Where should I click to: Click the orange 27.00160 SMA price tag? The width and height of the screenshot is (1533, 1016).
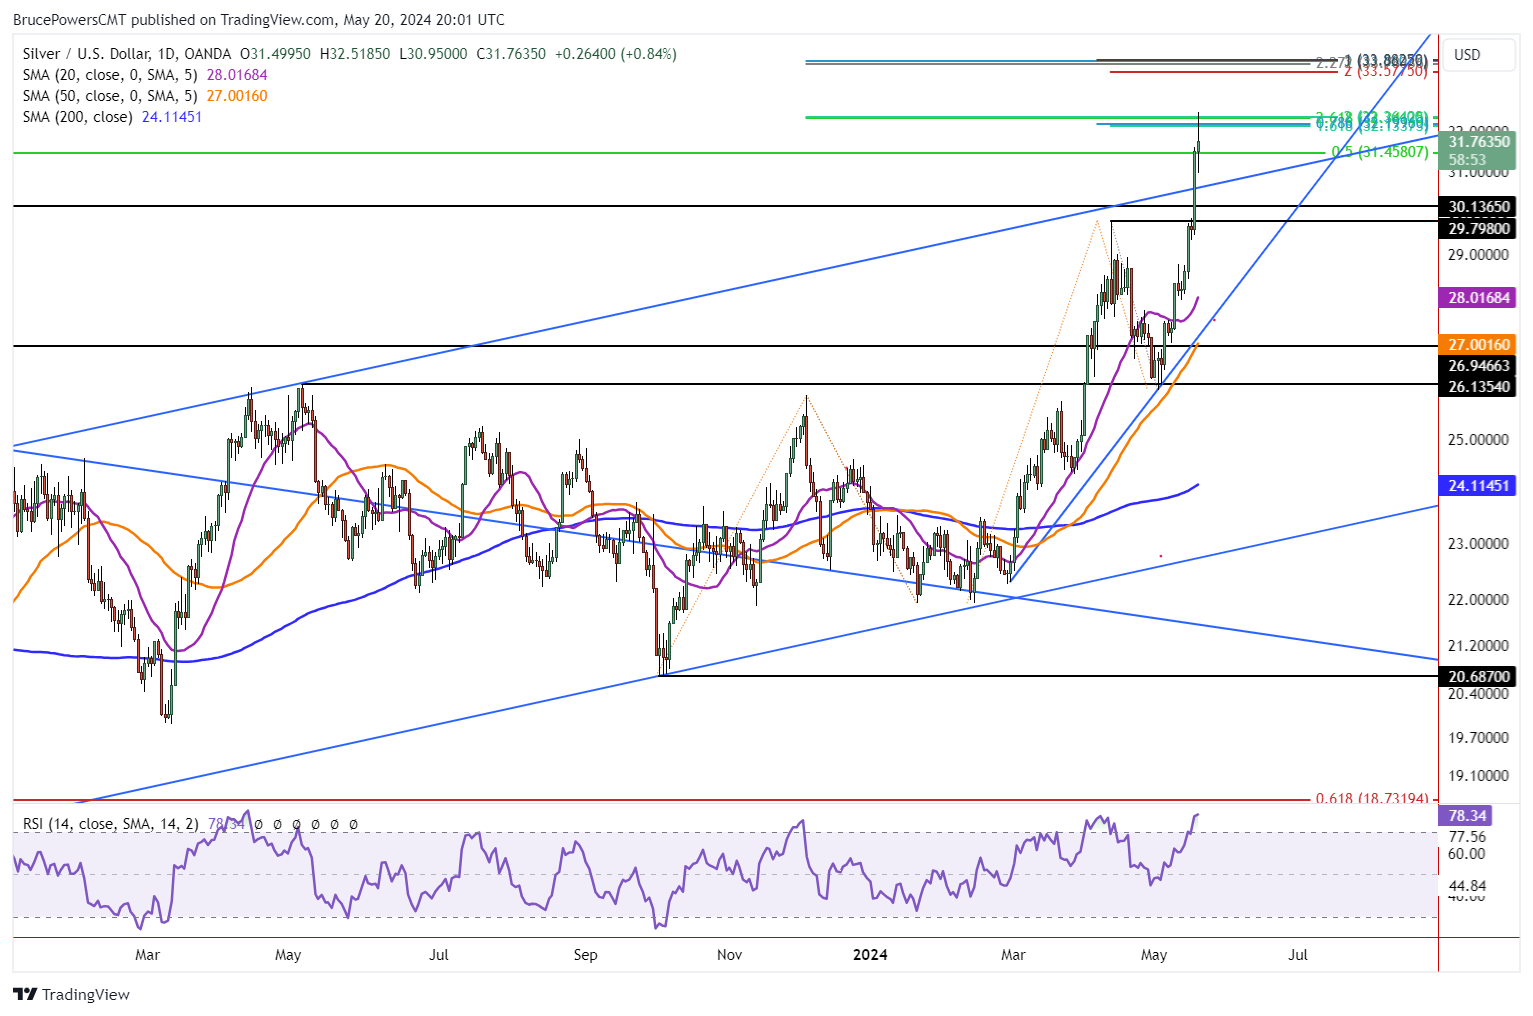pyautogui.click(x=1478, y=345)
